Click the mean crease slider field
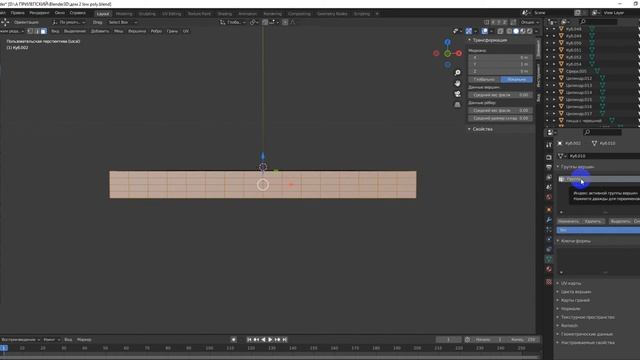This screenshot has height=360, width=640. (500, 118)
